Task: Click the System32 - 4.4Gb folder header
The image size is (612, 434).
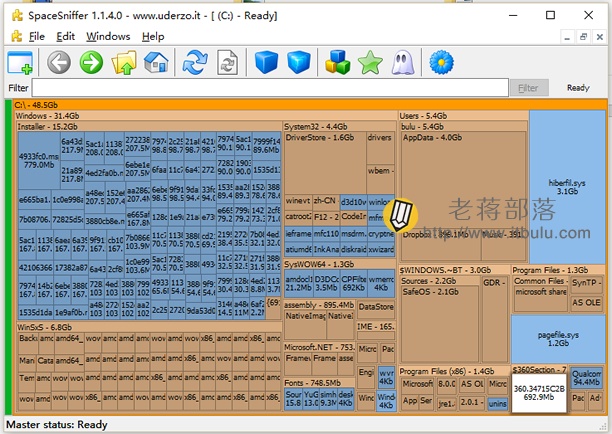Action: pyautogui.click(x=339, y=126)
